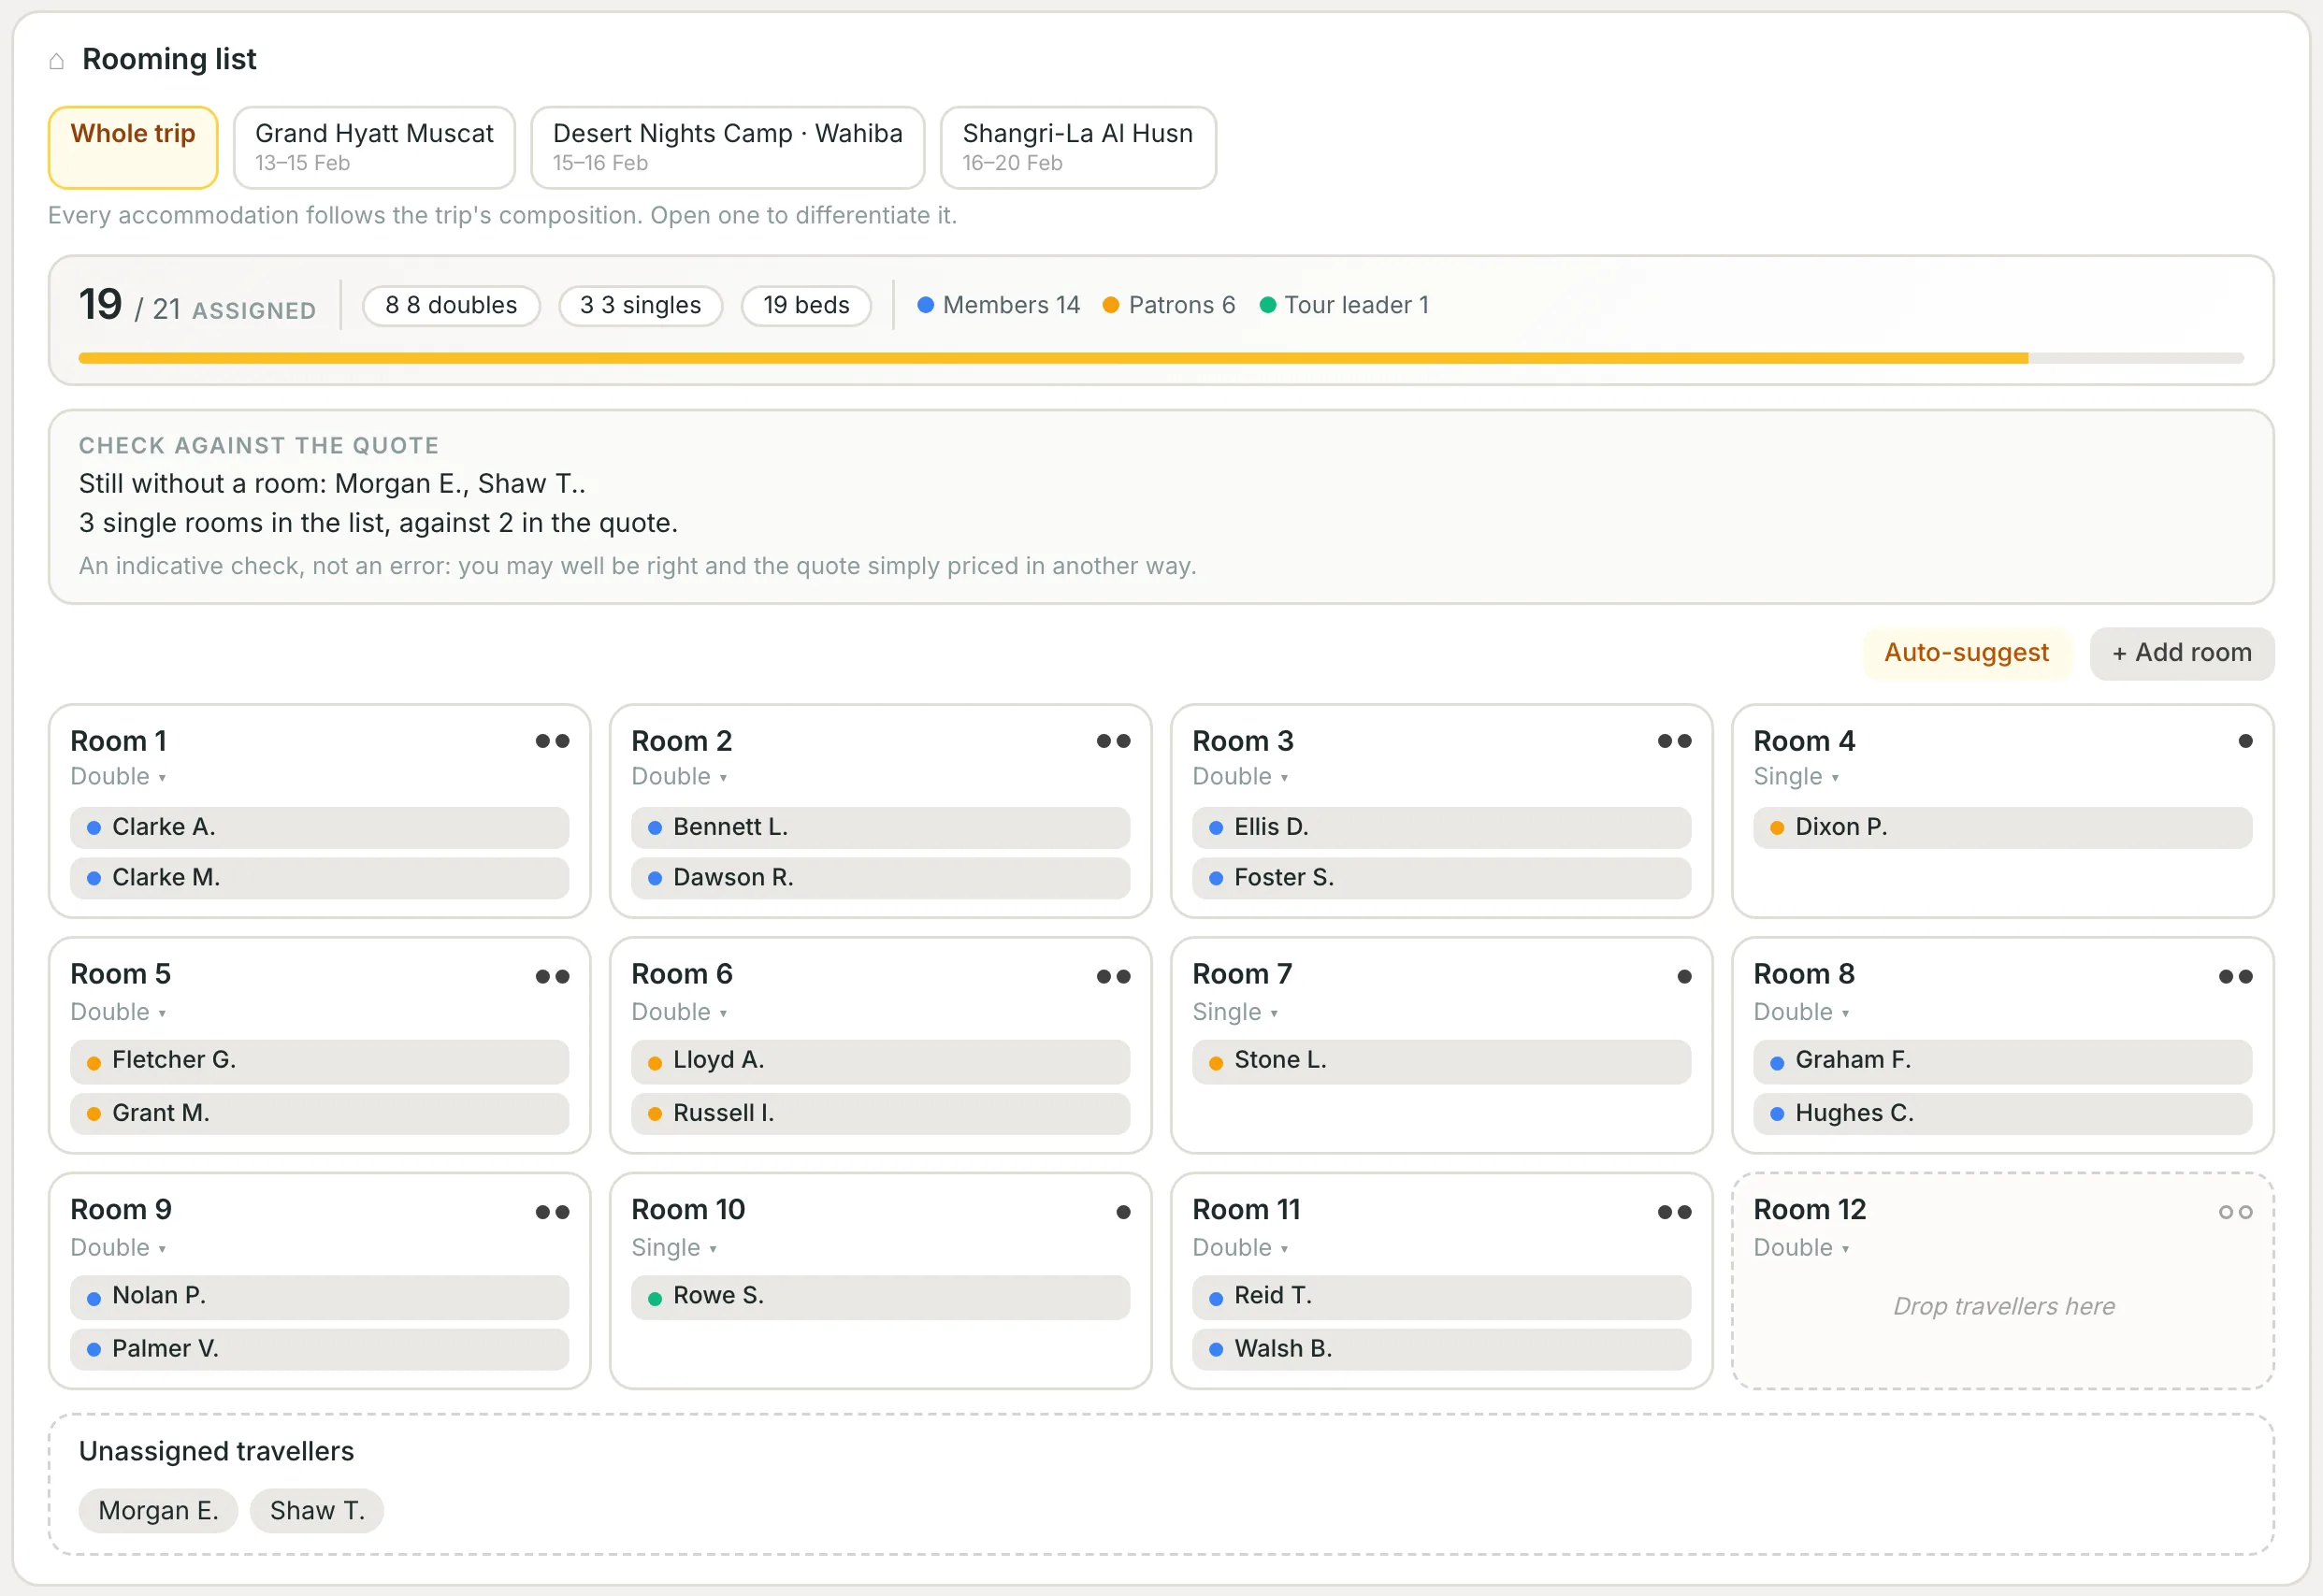Click the yellow assigned progress bar
The height and width of the screenshot is (1596, 2323).
pos(1053,358)
